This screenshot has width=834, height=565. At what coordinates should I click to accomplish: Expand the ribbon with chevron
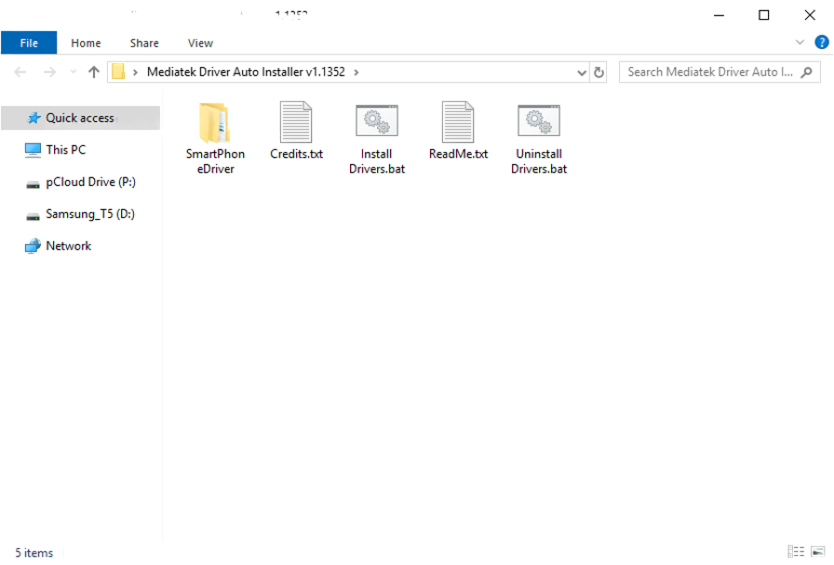pos(799,42)
